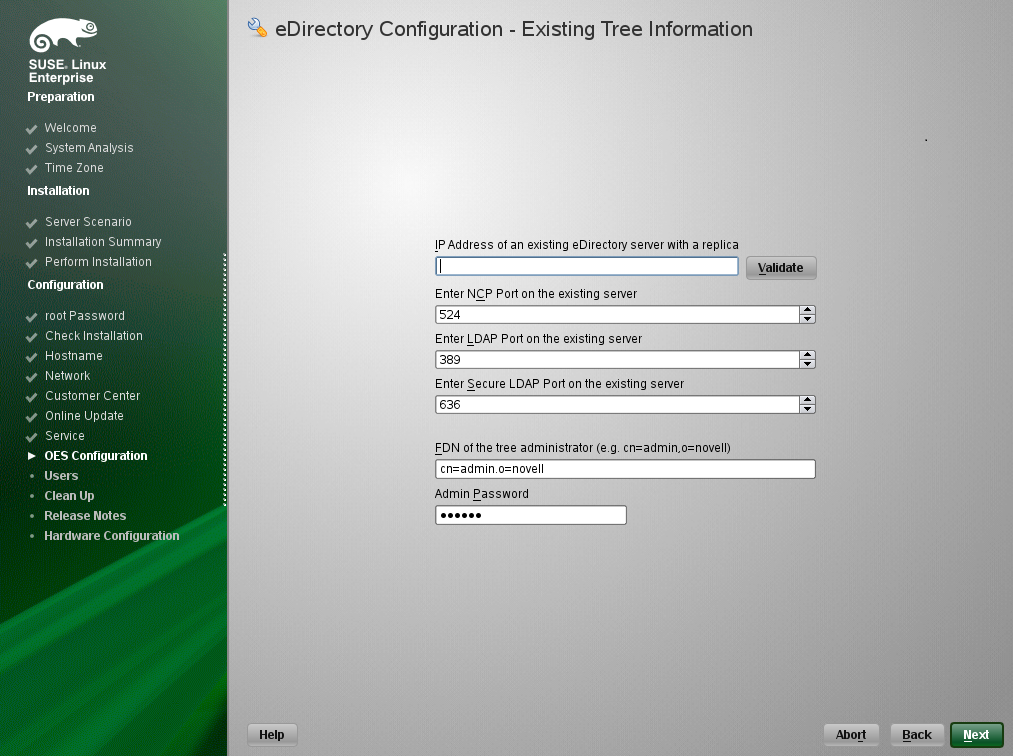The image size is (1013, 756).
Task: Decrease the NCP Port value
Action: coord(807,319)
